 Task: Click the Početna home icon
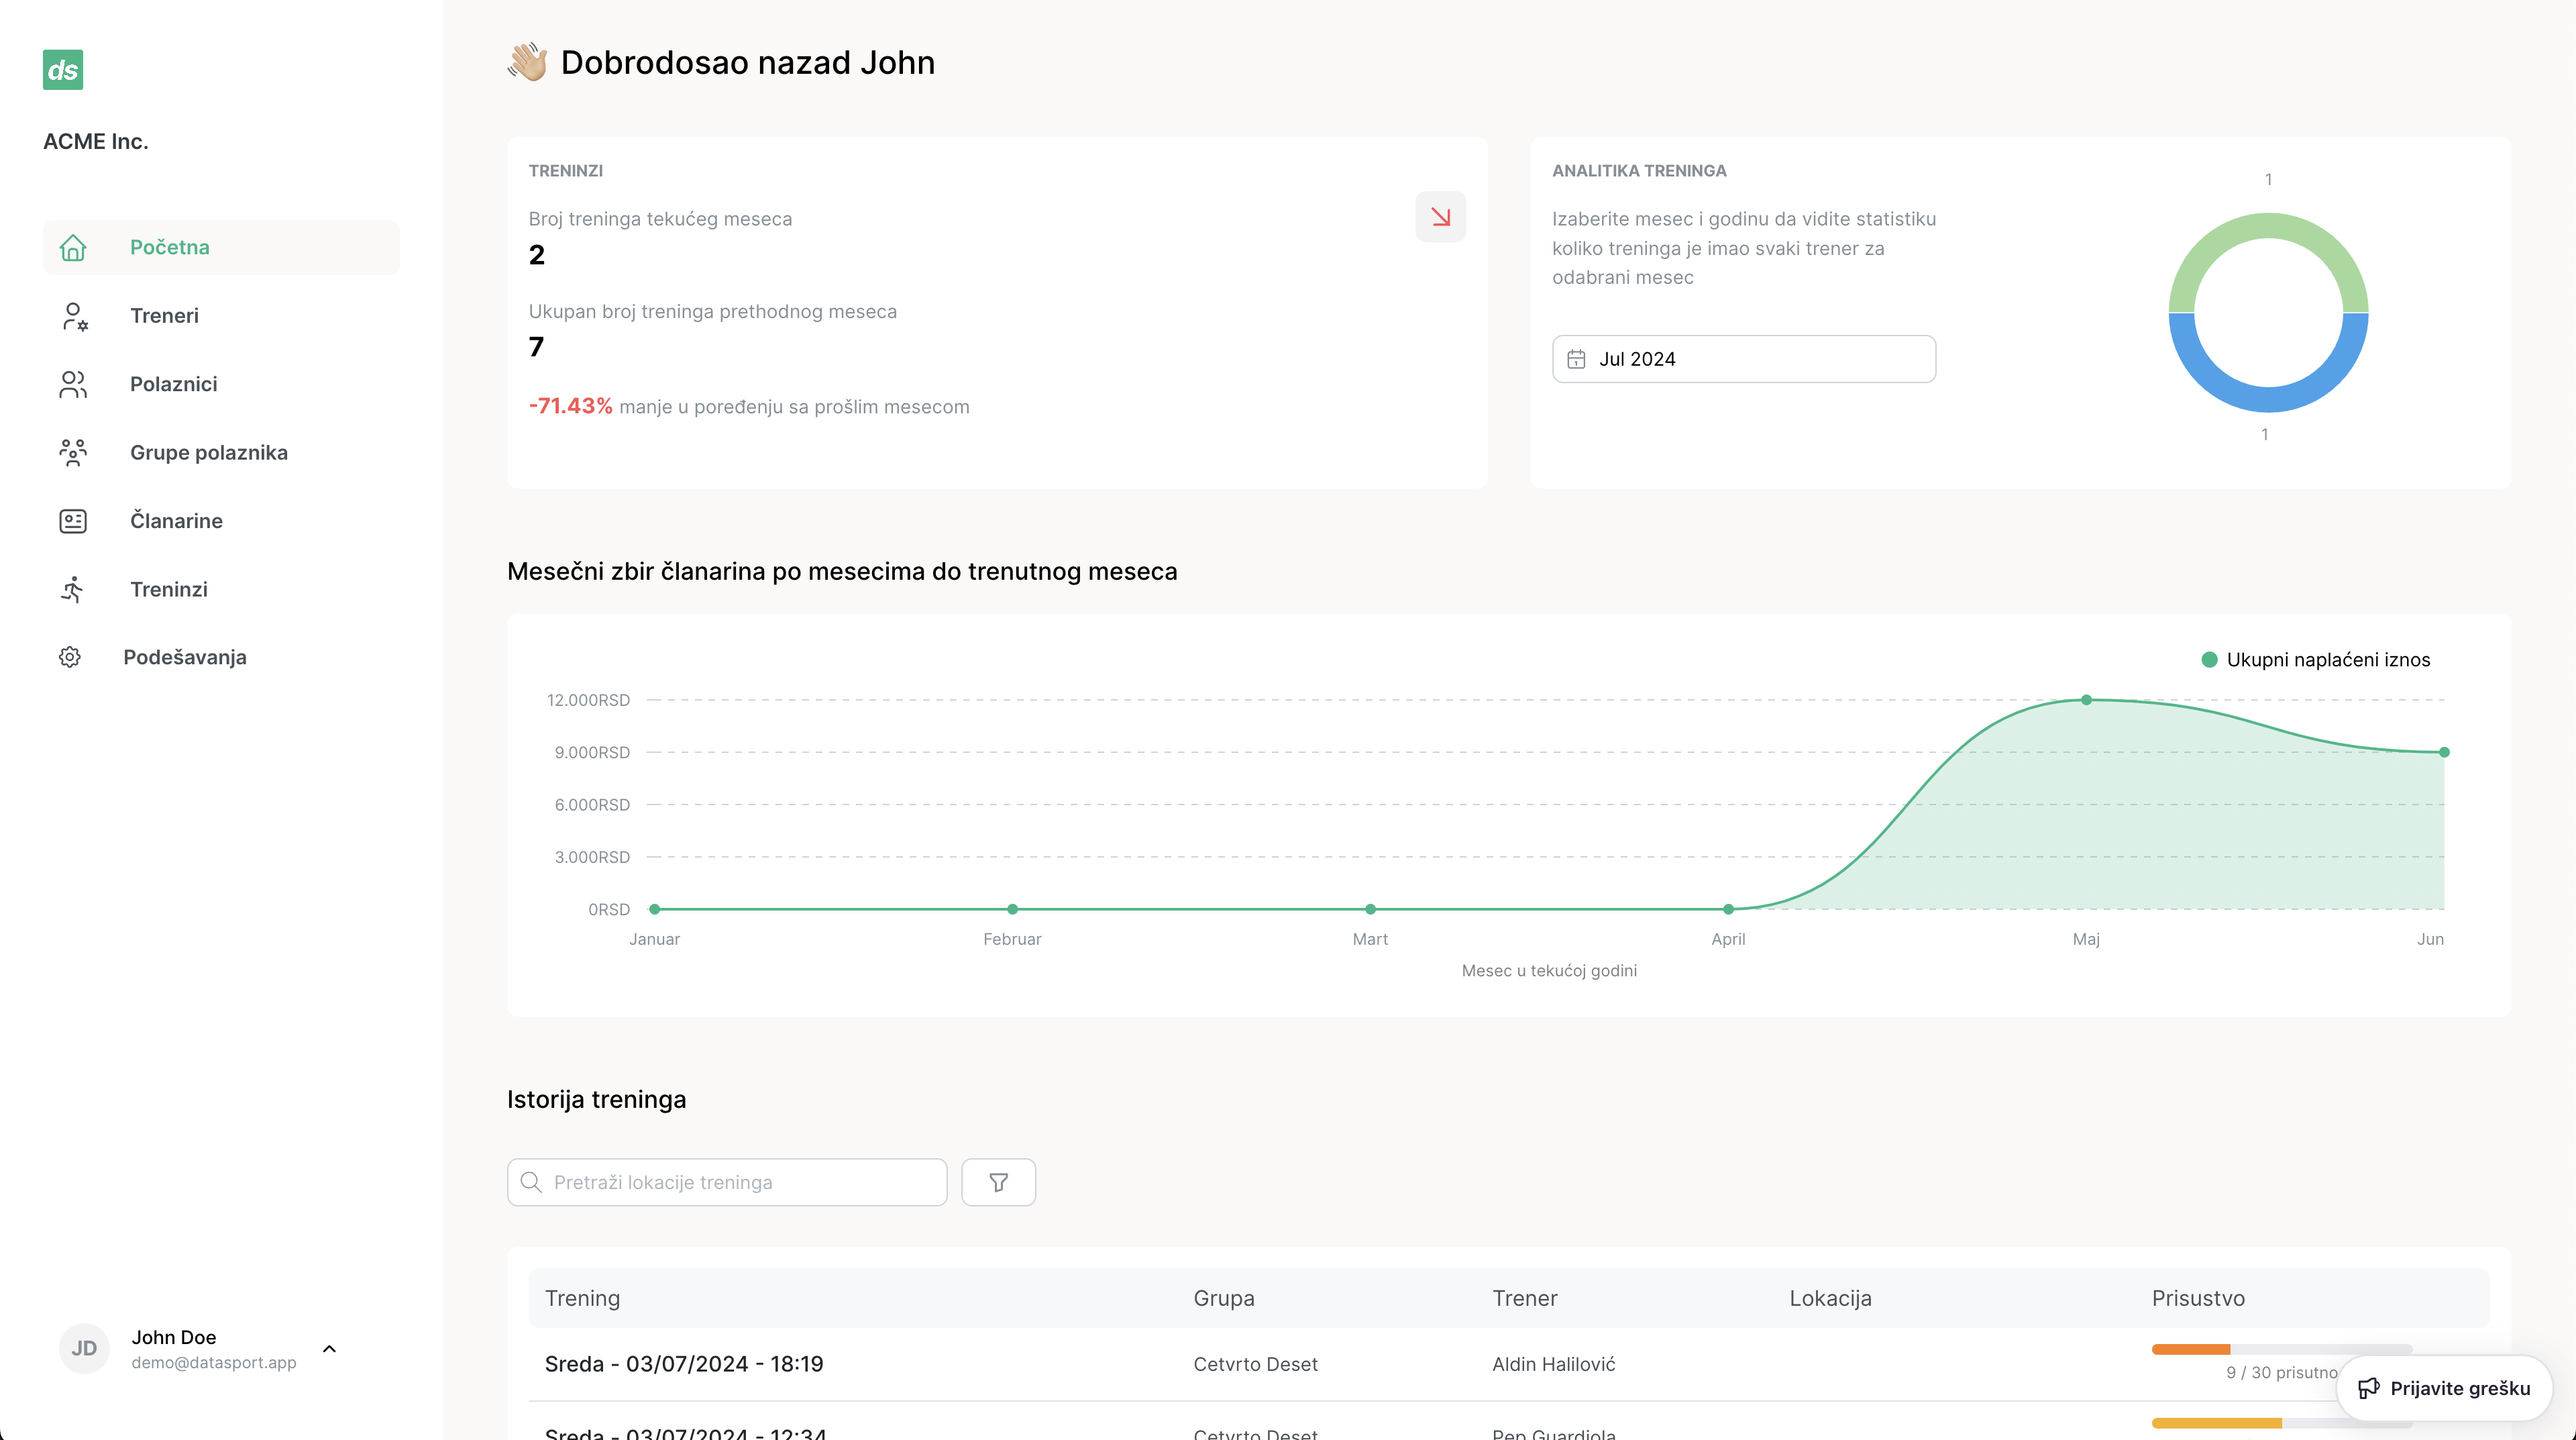pos(73,247)
